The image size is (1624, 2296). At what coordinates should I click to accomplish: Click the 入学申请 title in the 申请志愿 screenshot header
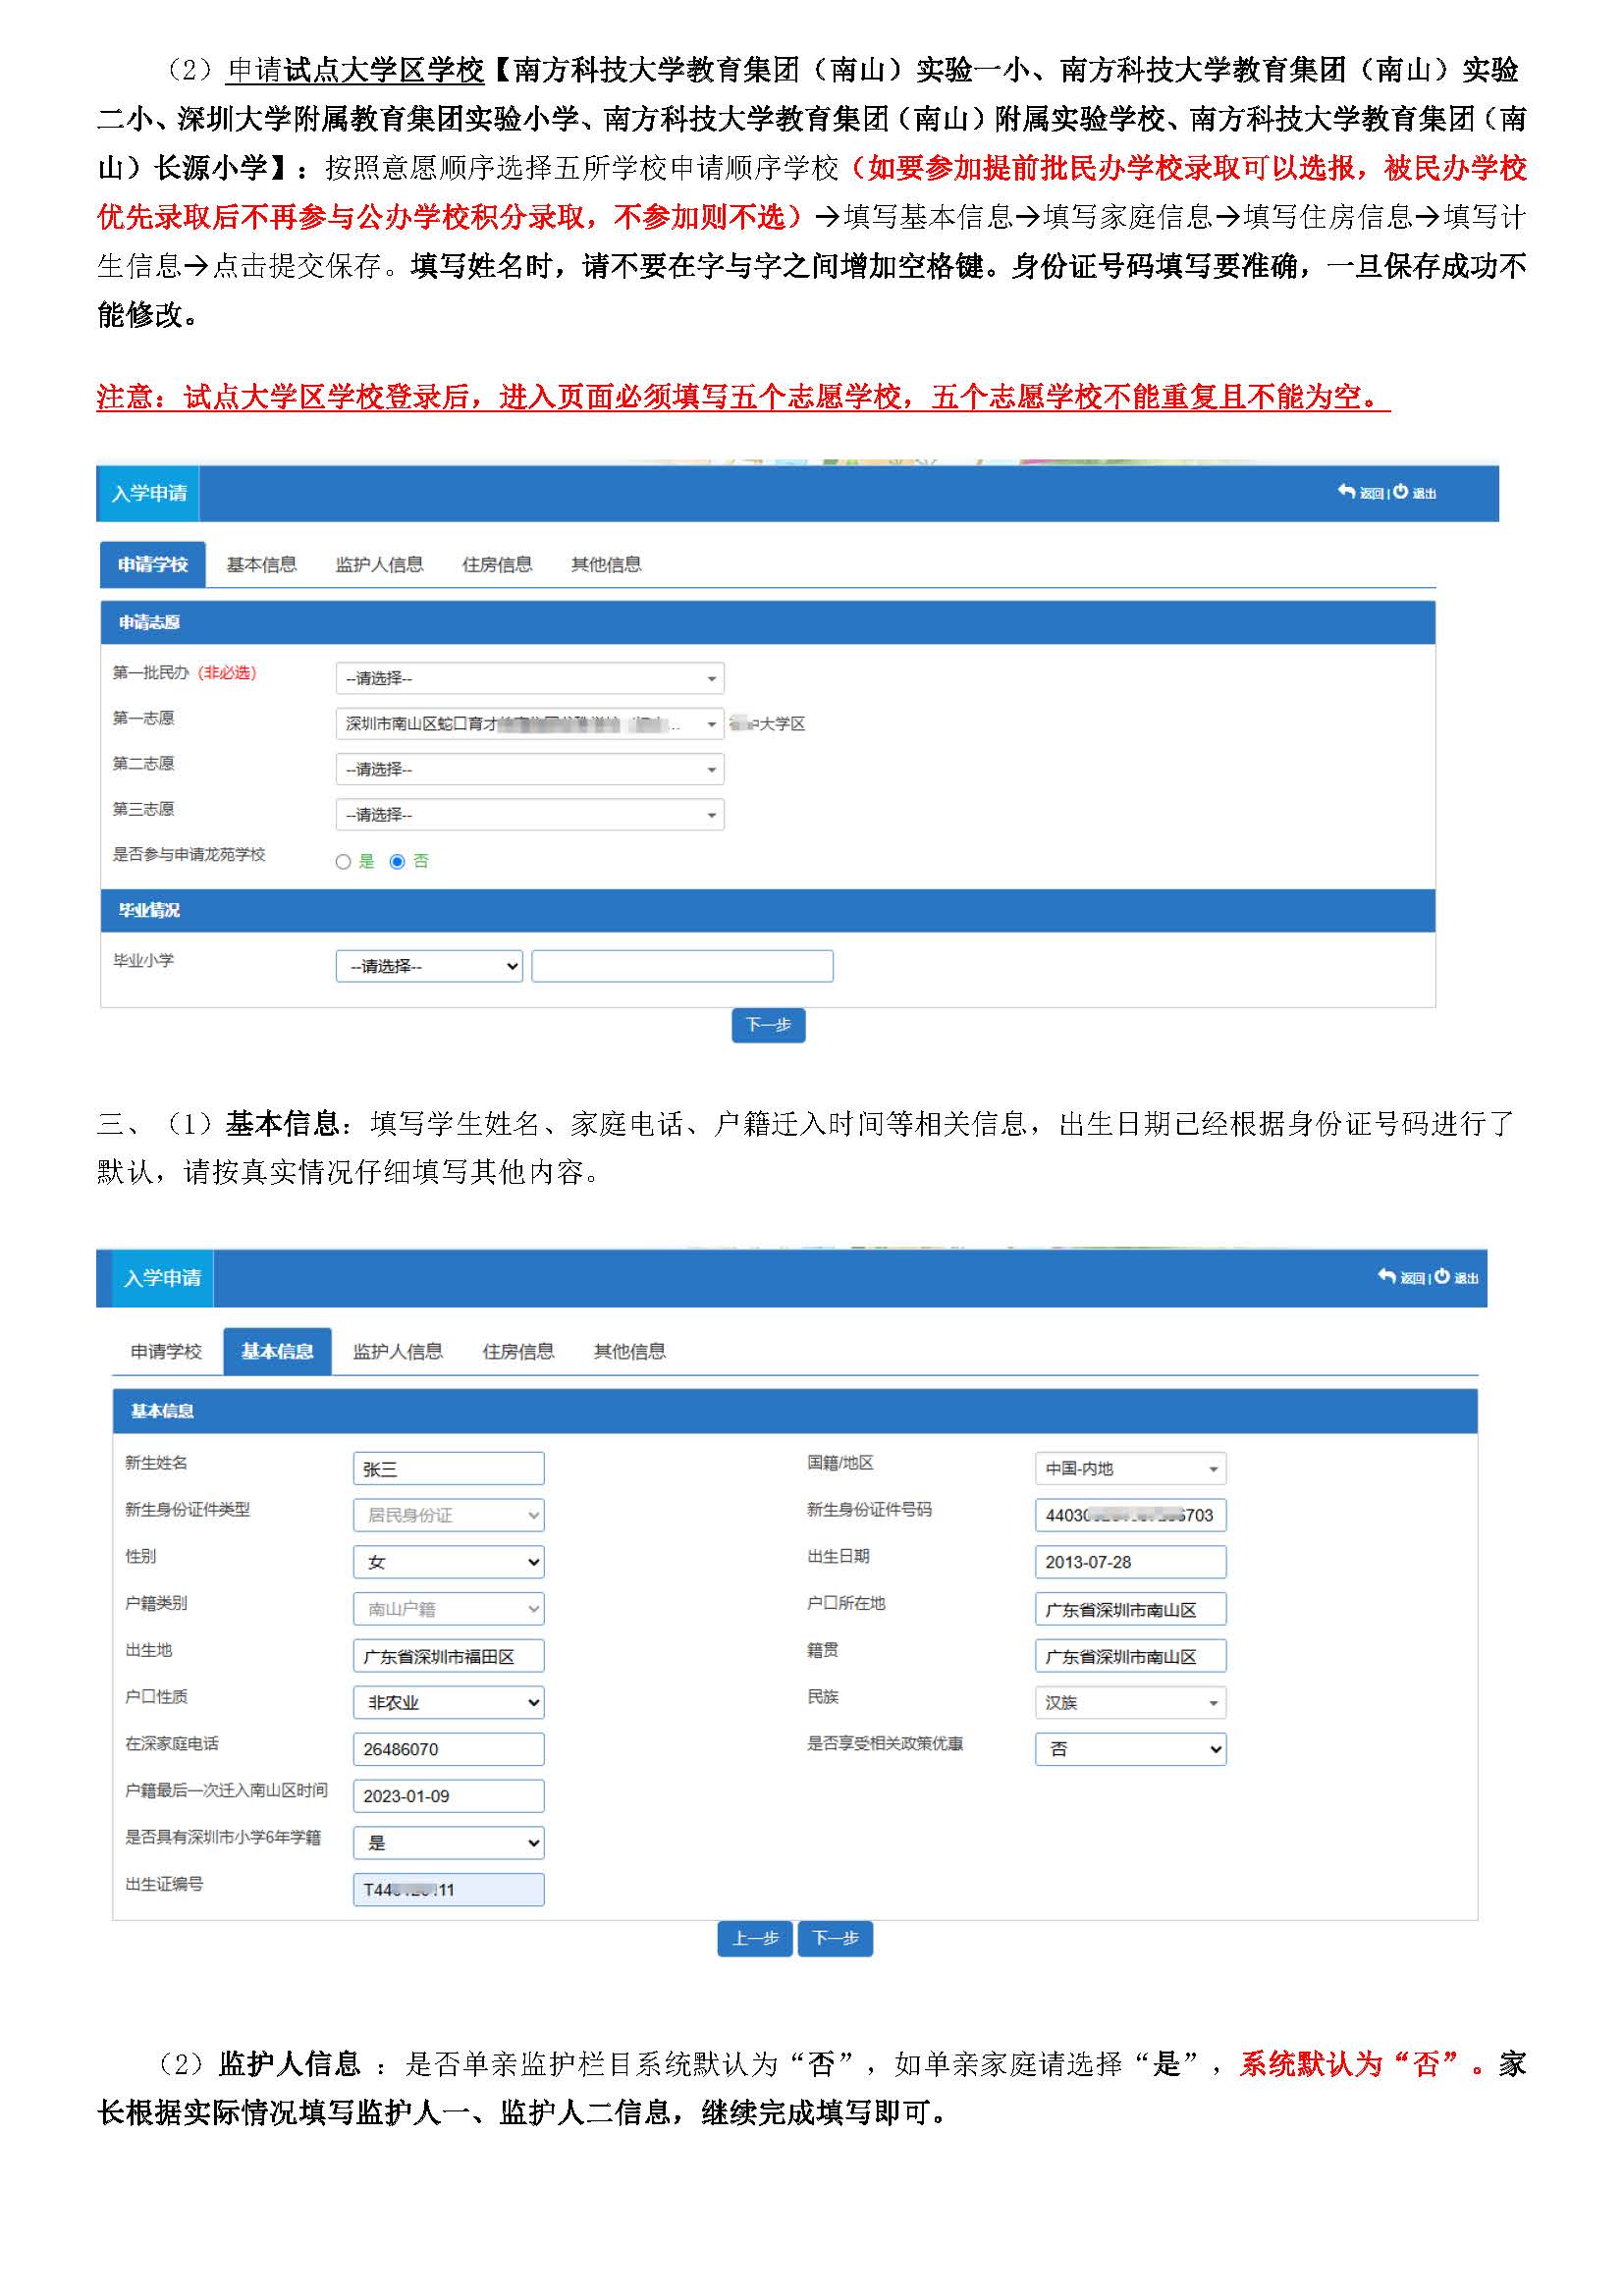pyautogui.click(x=149, y=493)
